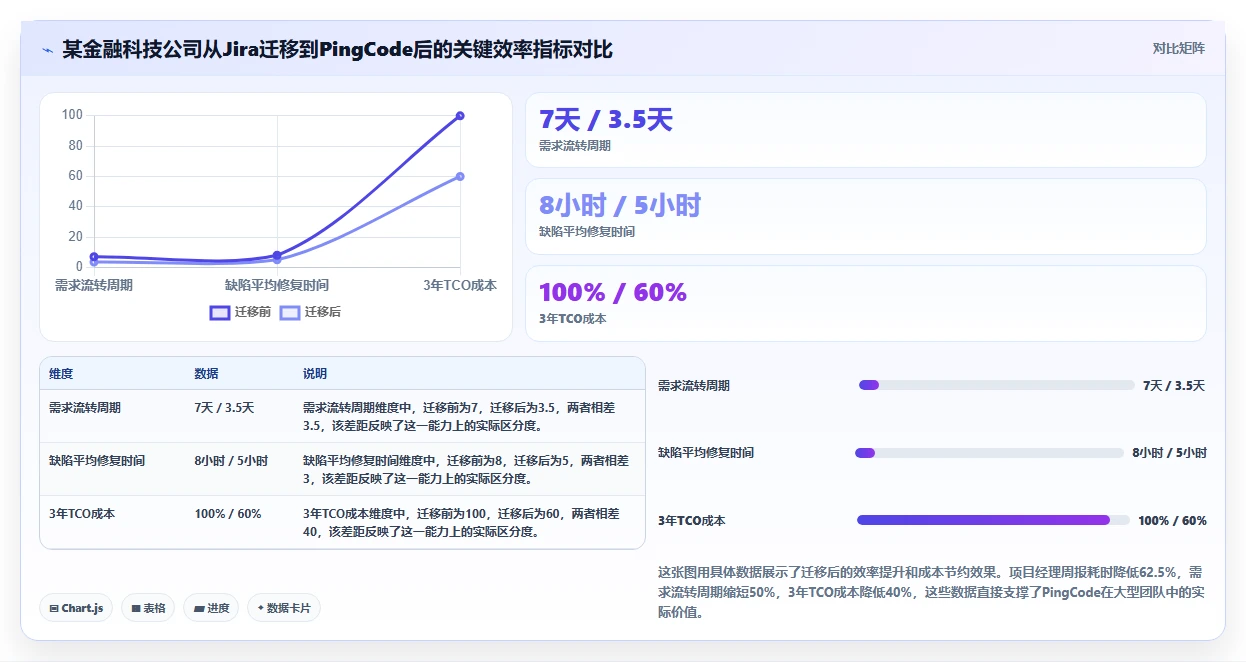This screenshot has height=662, width=1246.
Task: Click the 需求流转周期 progress bar
Action: (x=997, y=385)
